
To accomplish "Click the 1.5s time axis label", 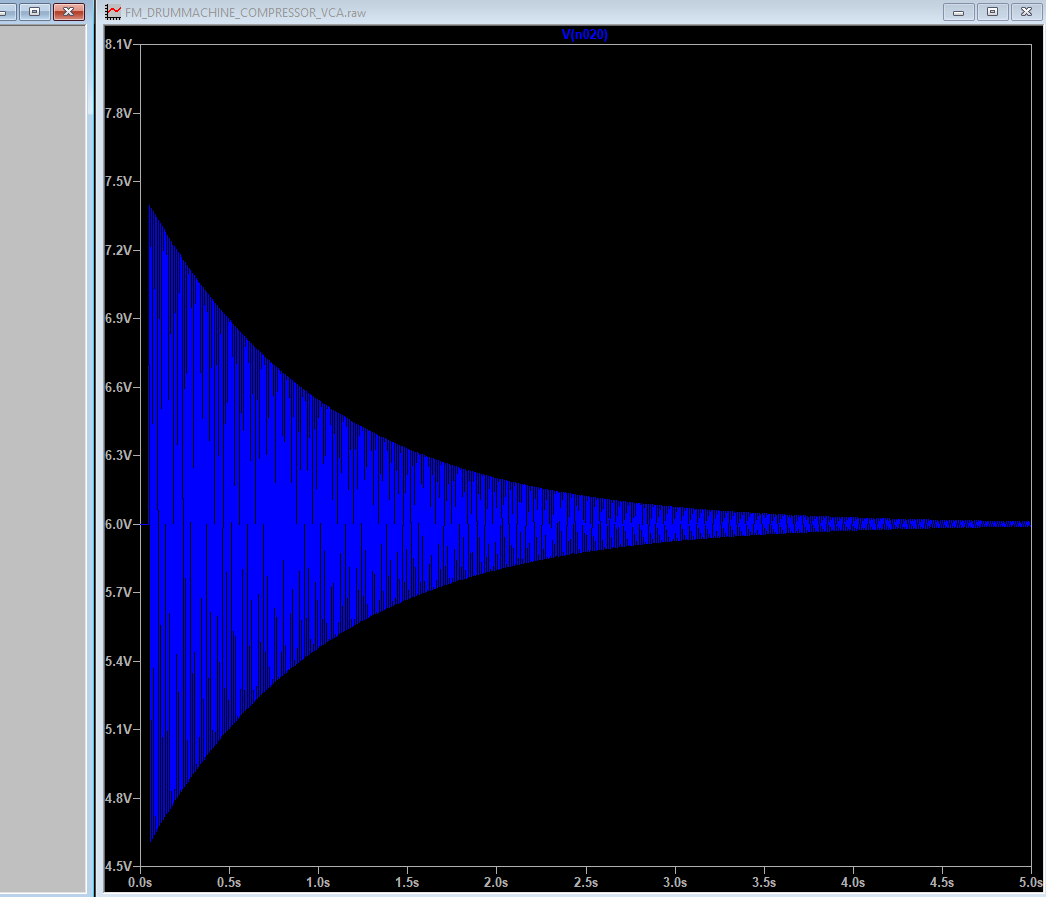I will coord(407,882).
